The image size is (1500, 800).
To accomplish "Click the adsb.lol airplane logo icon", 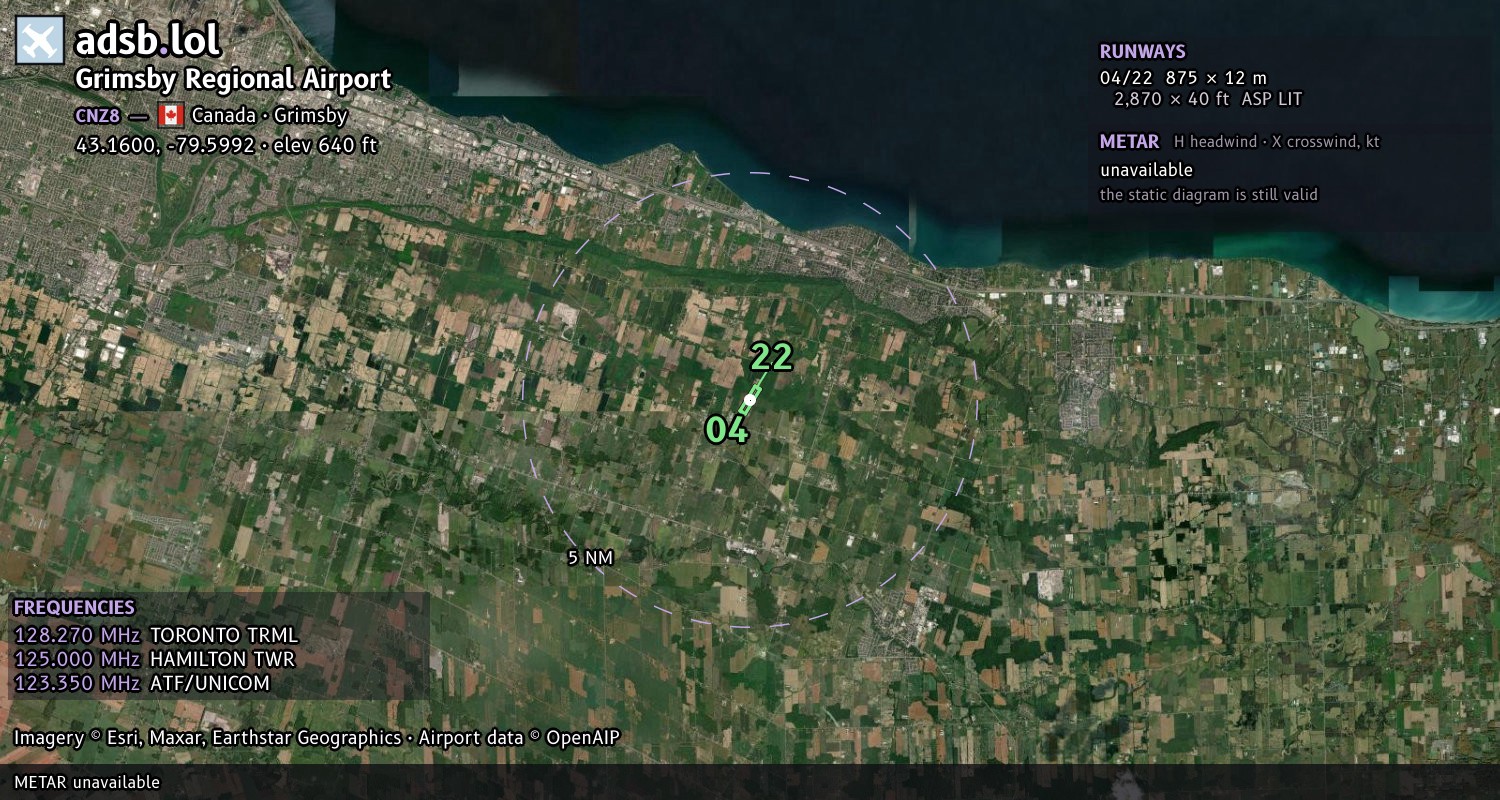I will (x=40, y=41).
